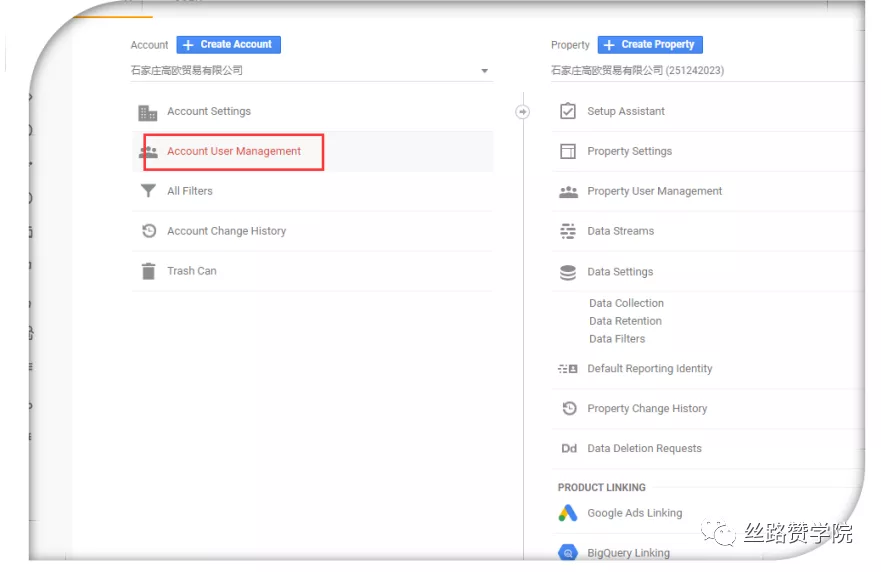Screen dimensions: 881x572
Task: Click the Default Reporting Identity icon
Action: (568, 369)
